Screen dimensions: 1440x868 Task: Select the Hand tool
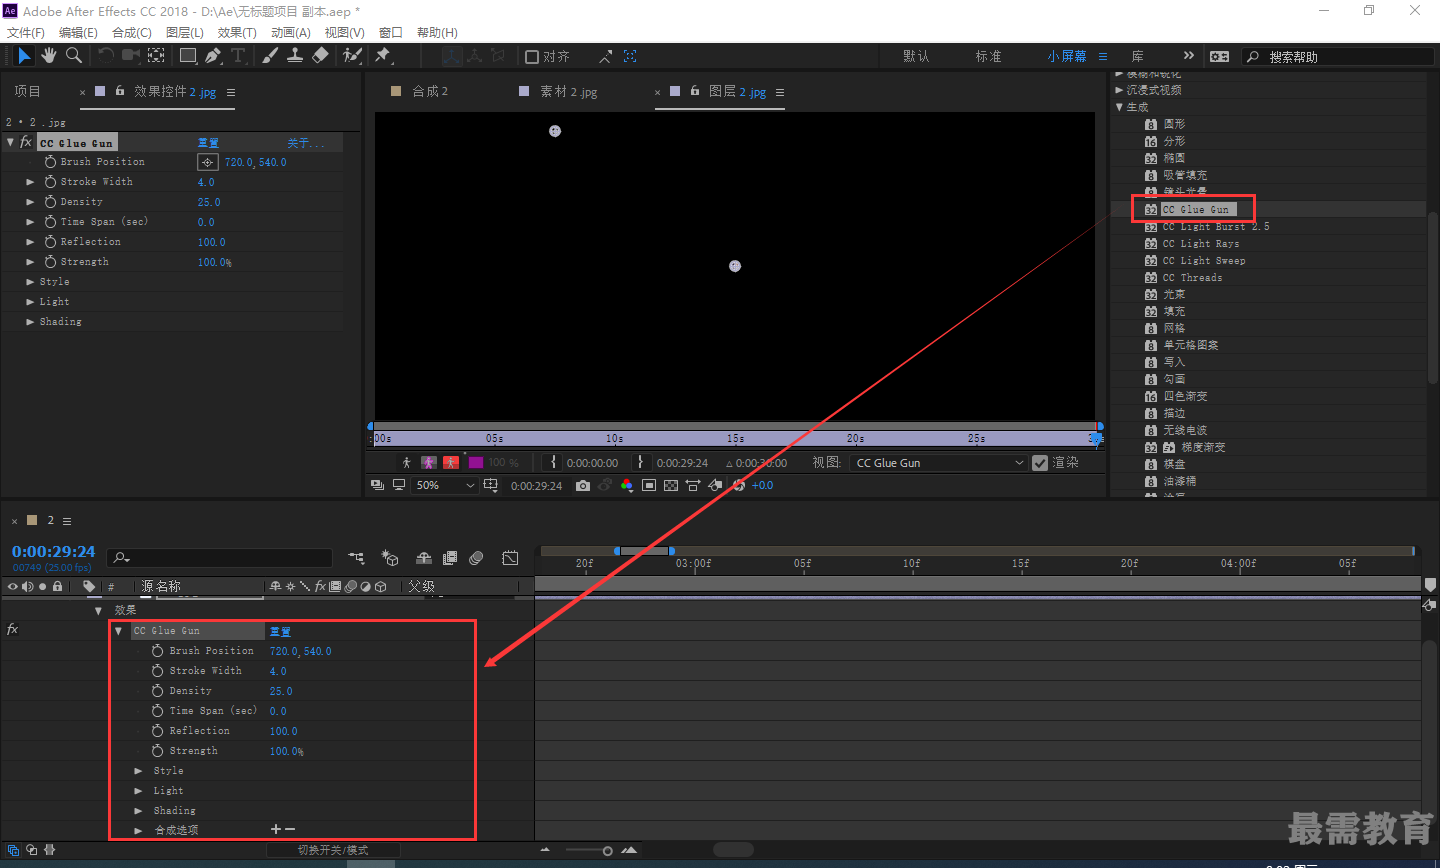click(49, 56)
